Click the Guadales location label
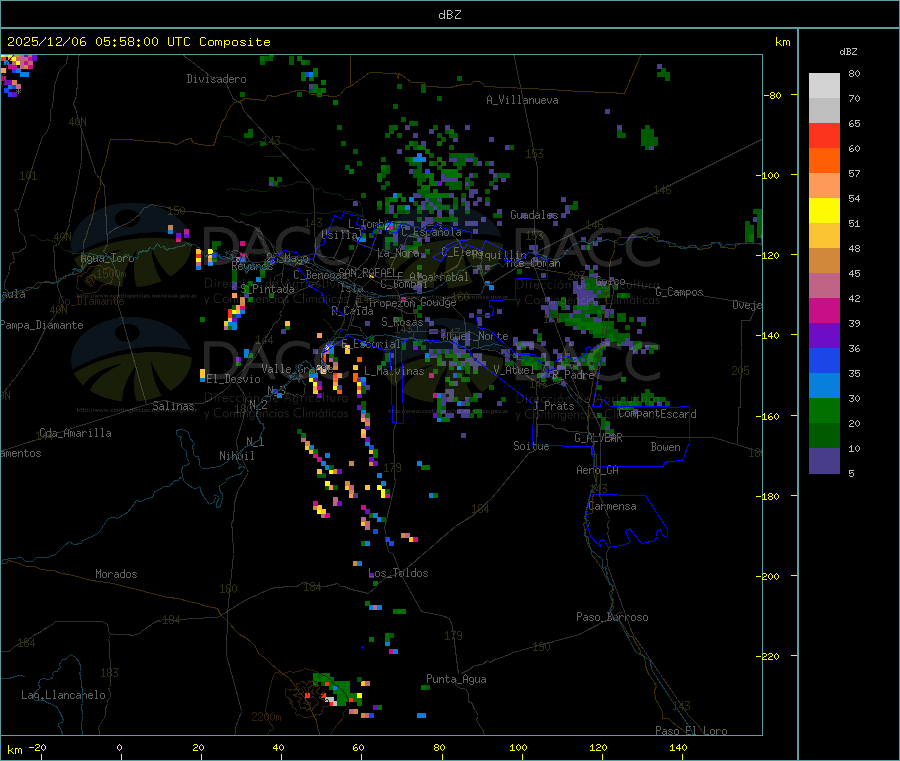The height and width of the screenshot is (761, 900). tap(534, 215)
